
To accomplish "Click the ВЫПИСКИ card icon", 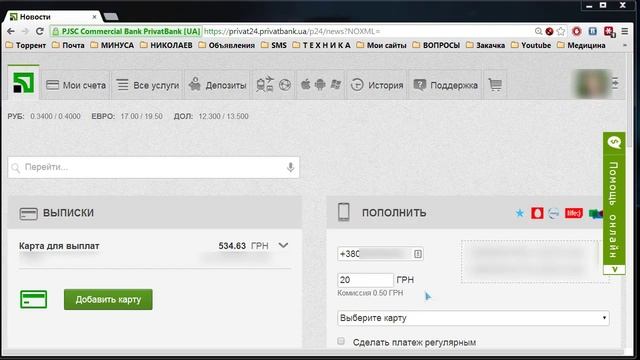I will pos(29,213).
